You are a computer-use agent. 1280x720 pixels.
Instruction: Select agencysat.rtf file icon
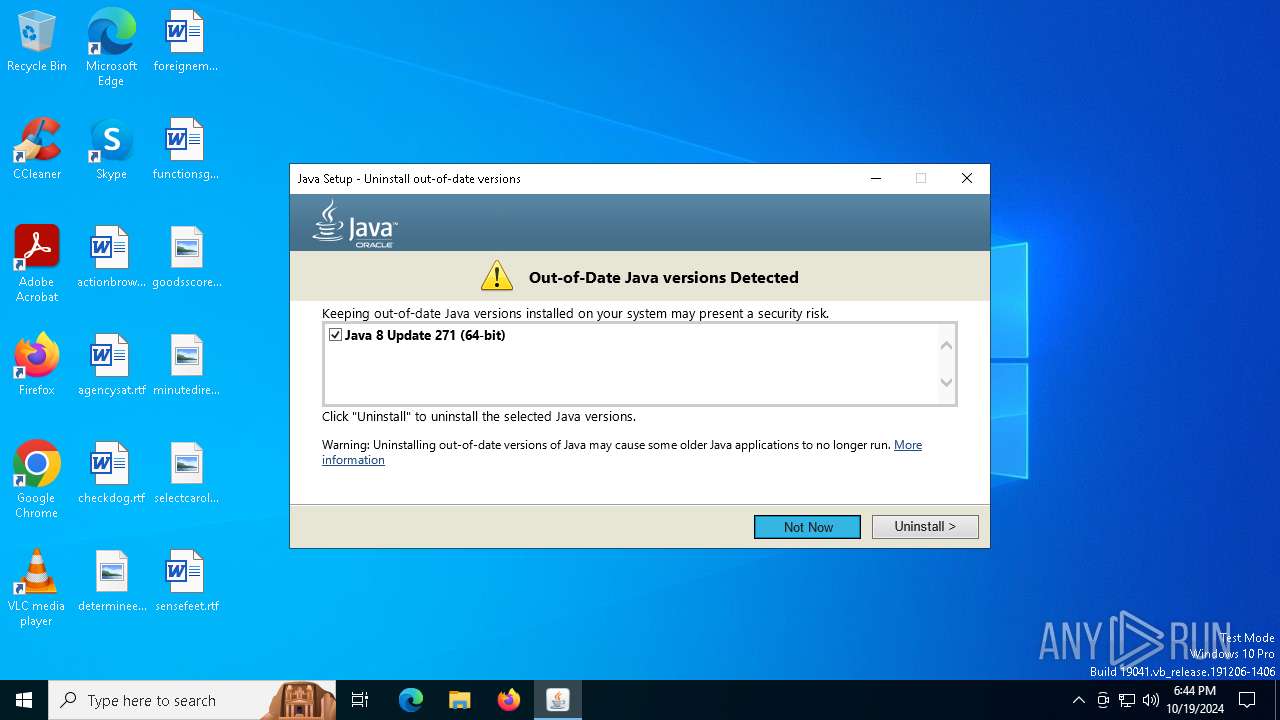(111, 366)
